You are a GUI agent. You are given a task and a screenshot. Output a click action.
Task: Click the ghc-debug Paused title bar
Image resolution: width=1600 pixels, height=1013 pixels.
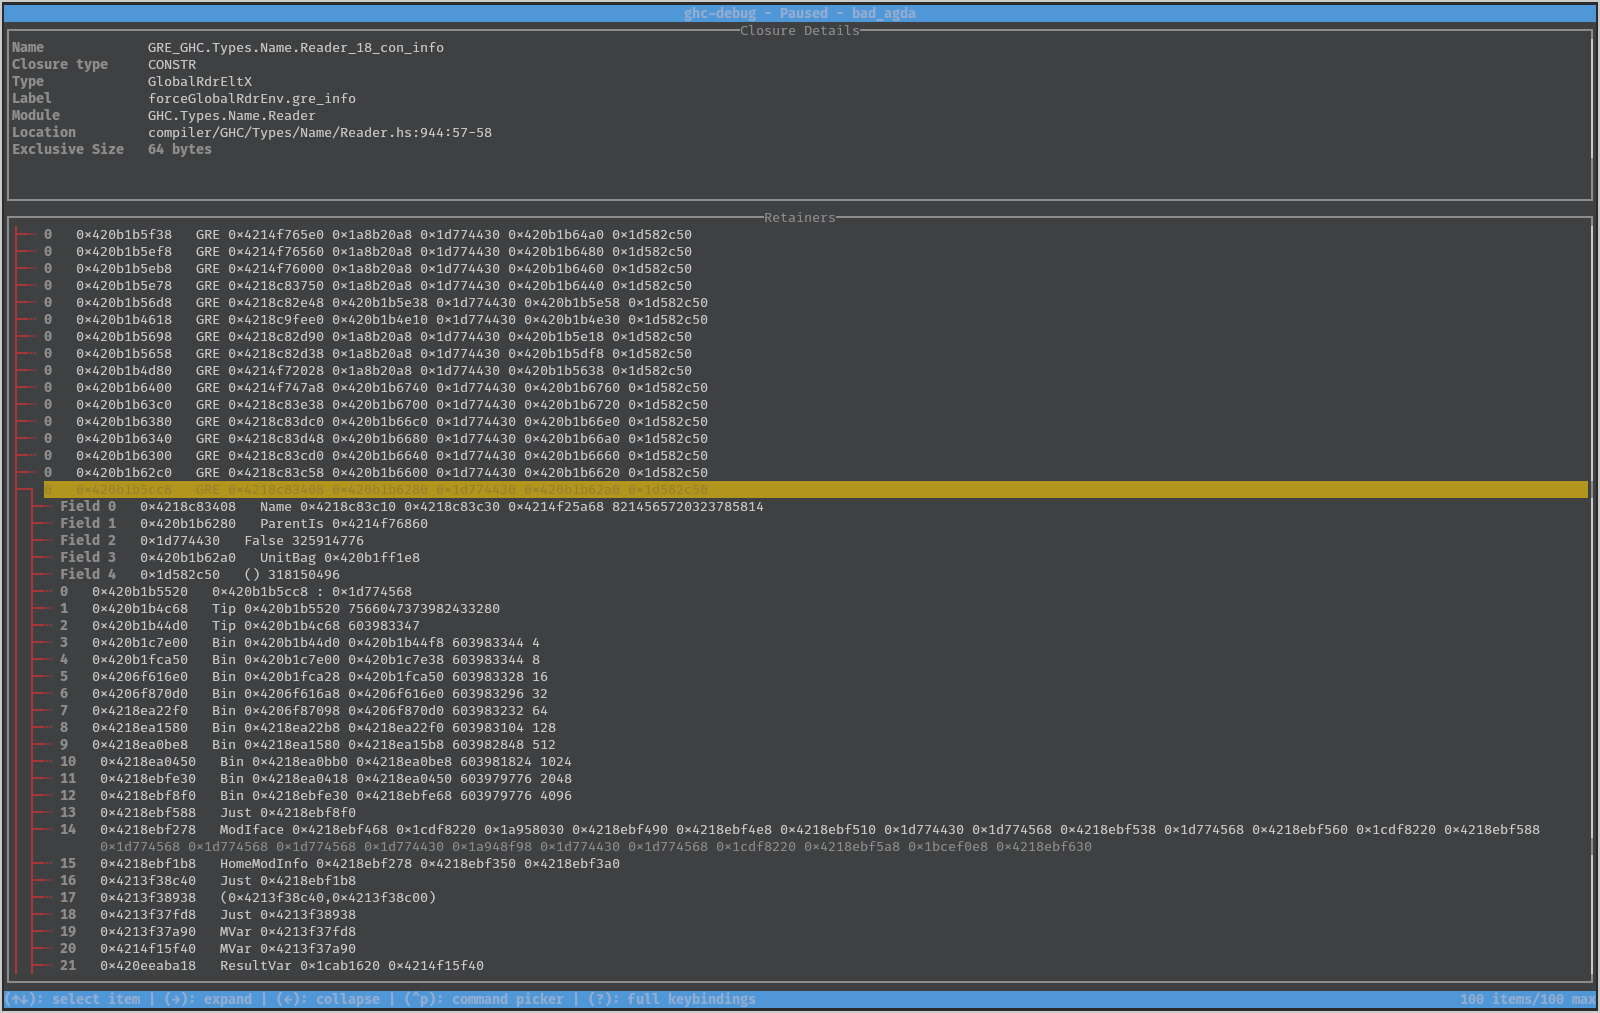pos(799,13)
